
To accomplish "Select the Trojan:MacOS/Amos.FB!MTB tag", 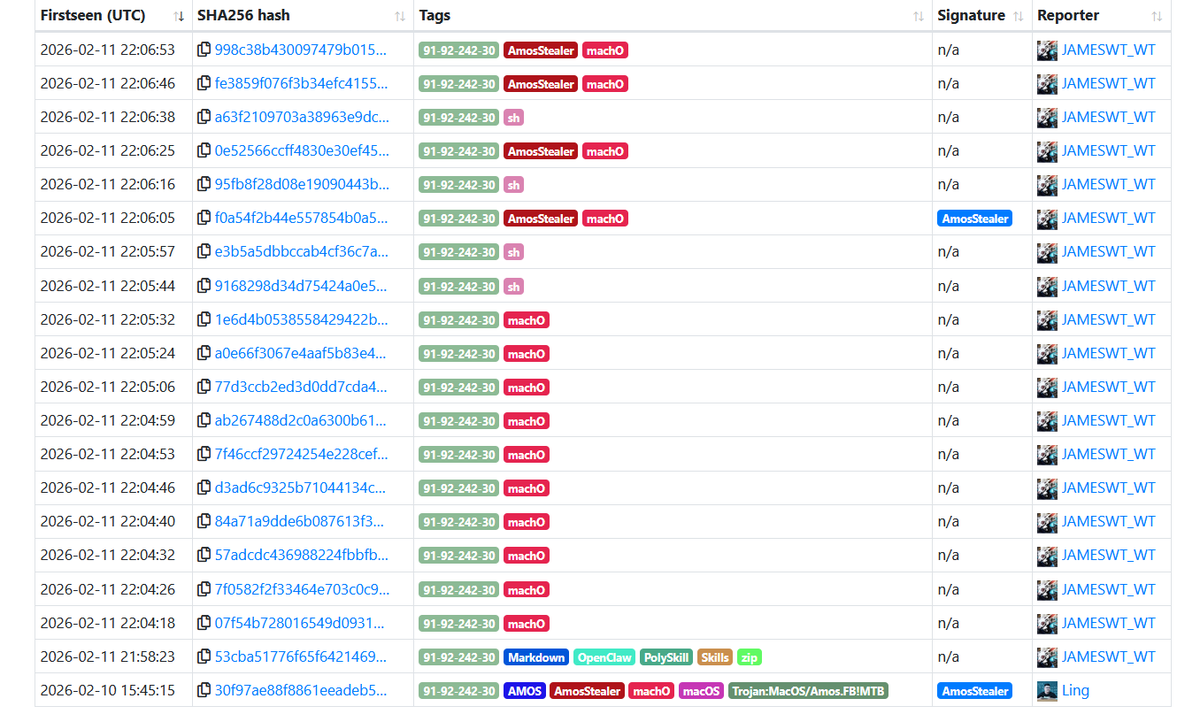I will click(809, 690).
